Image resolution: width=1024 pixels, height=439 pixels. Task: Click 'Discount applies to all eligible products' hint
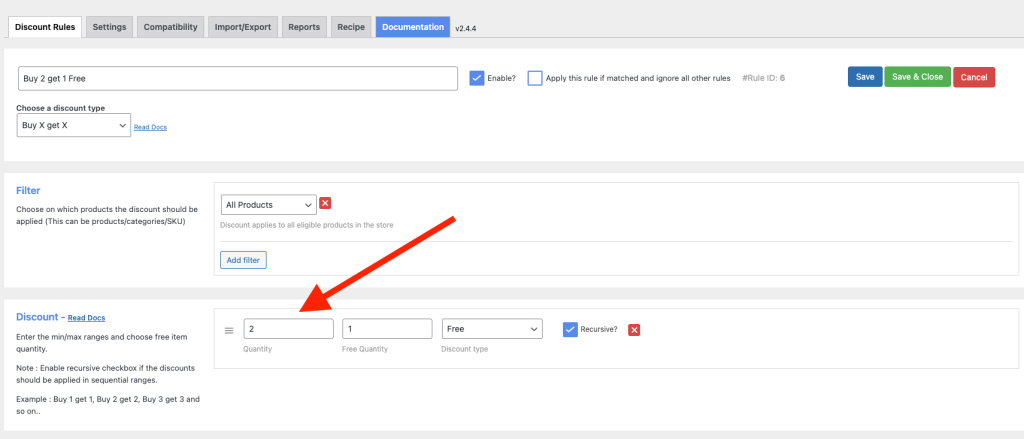tap(307, 225)
